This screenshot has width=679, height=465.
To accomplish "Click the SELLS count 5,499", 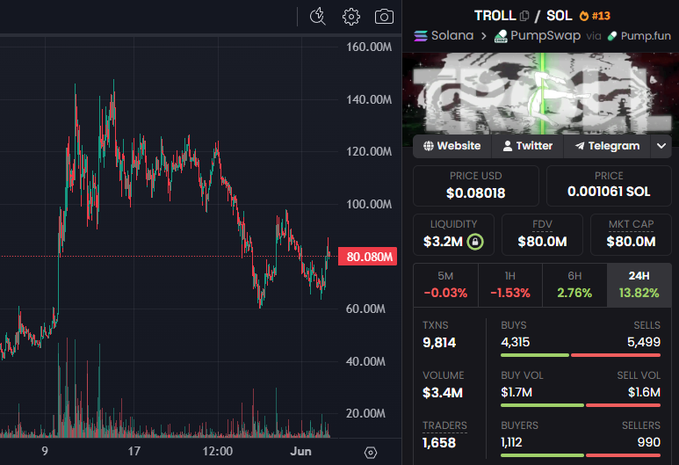I will point(644,342).
